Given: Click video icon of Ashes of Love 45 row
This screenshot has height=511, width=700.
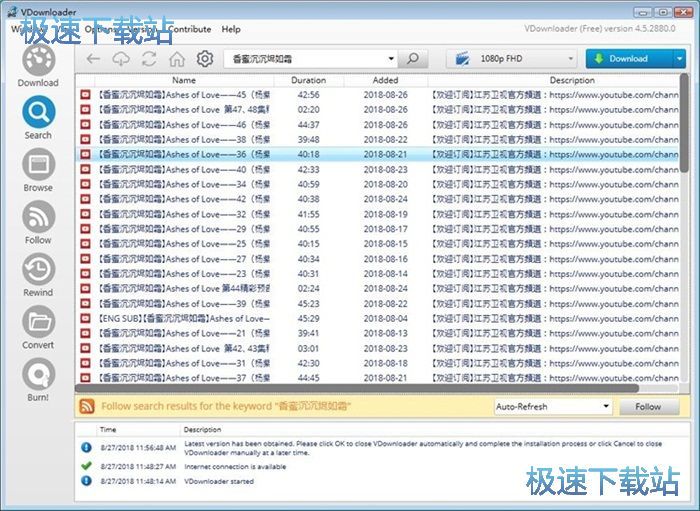Looking at the screenshot, I should (85, 95).
